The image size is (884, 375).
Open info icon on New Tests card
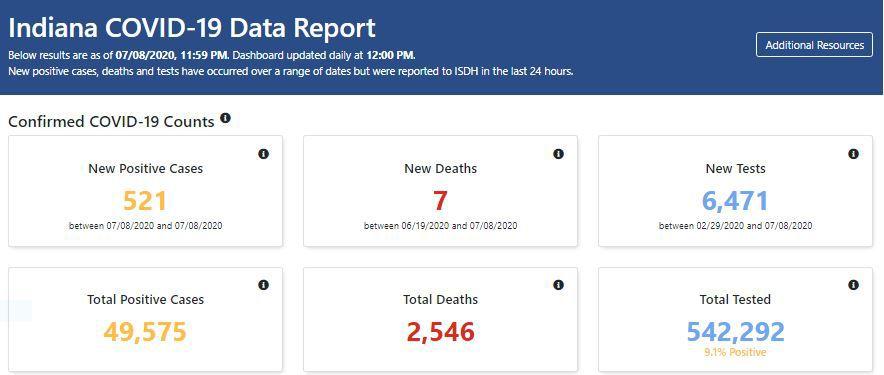[853, 154]
